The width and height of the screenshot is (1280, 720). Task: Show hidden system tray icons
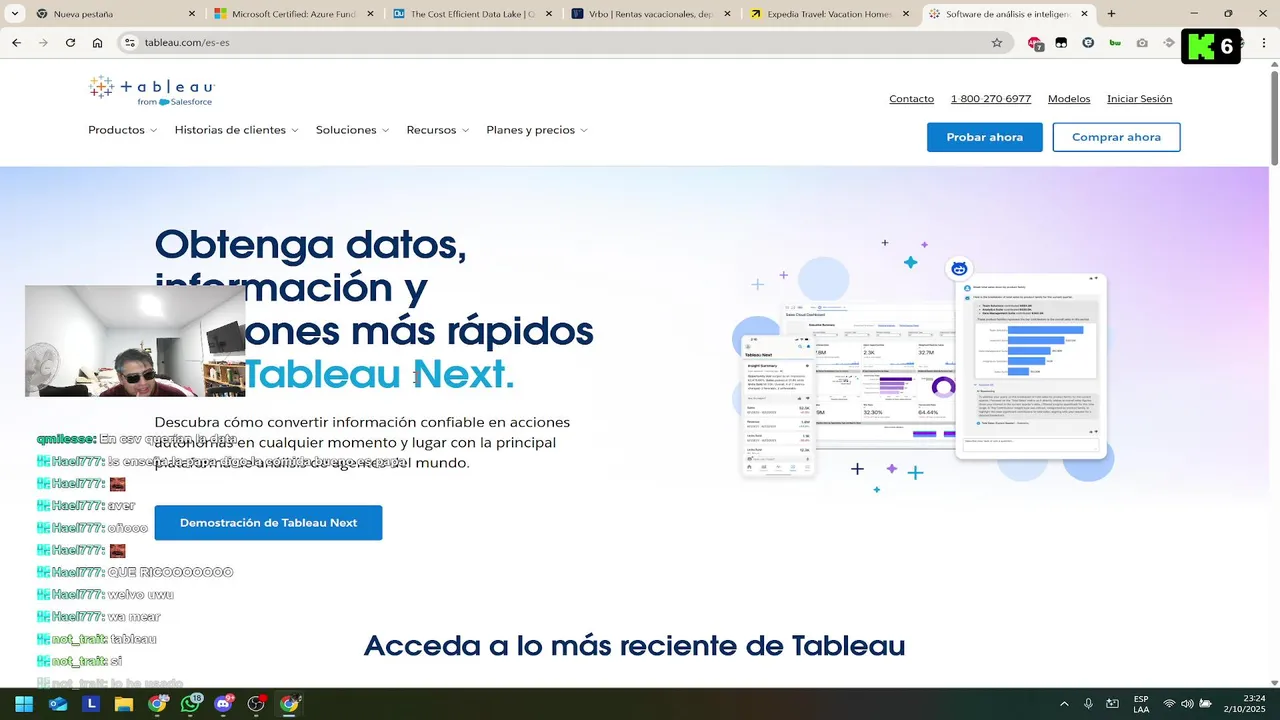coord(1064,704)
